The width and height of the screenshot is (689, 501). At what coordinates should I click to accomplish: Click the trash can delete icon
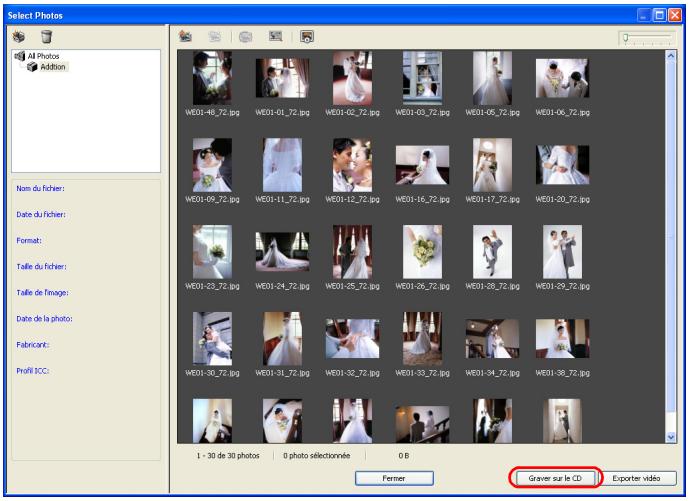(x=46, y=36)
